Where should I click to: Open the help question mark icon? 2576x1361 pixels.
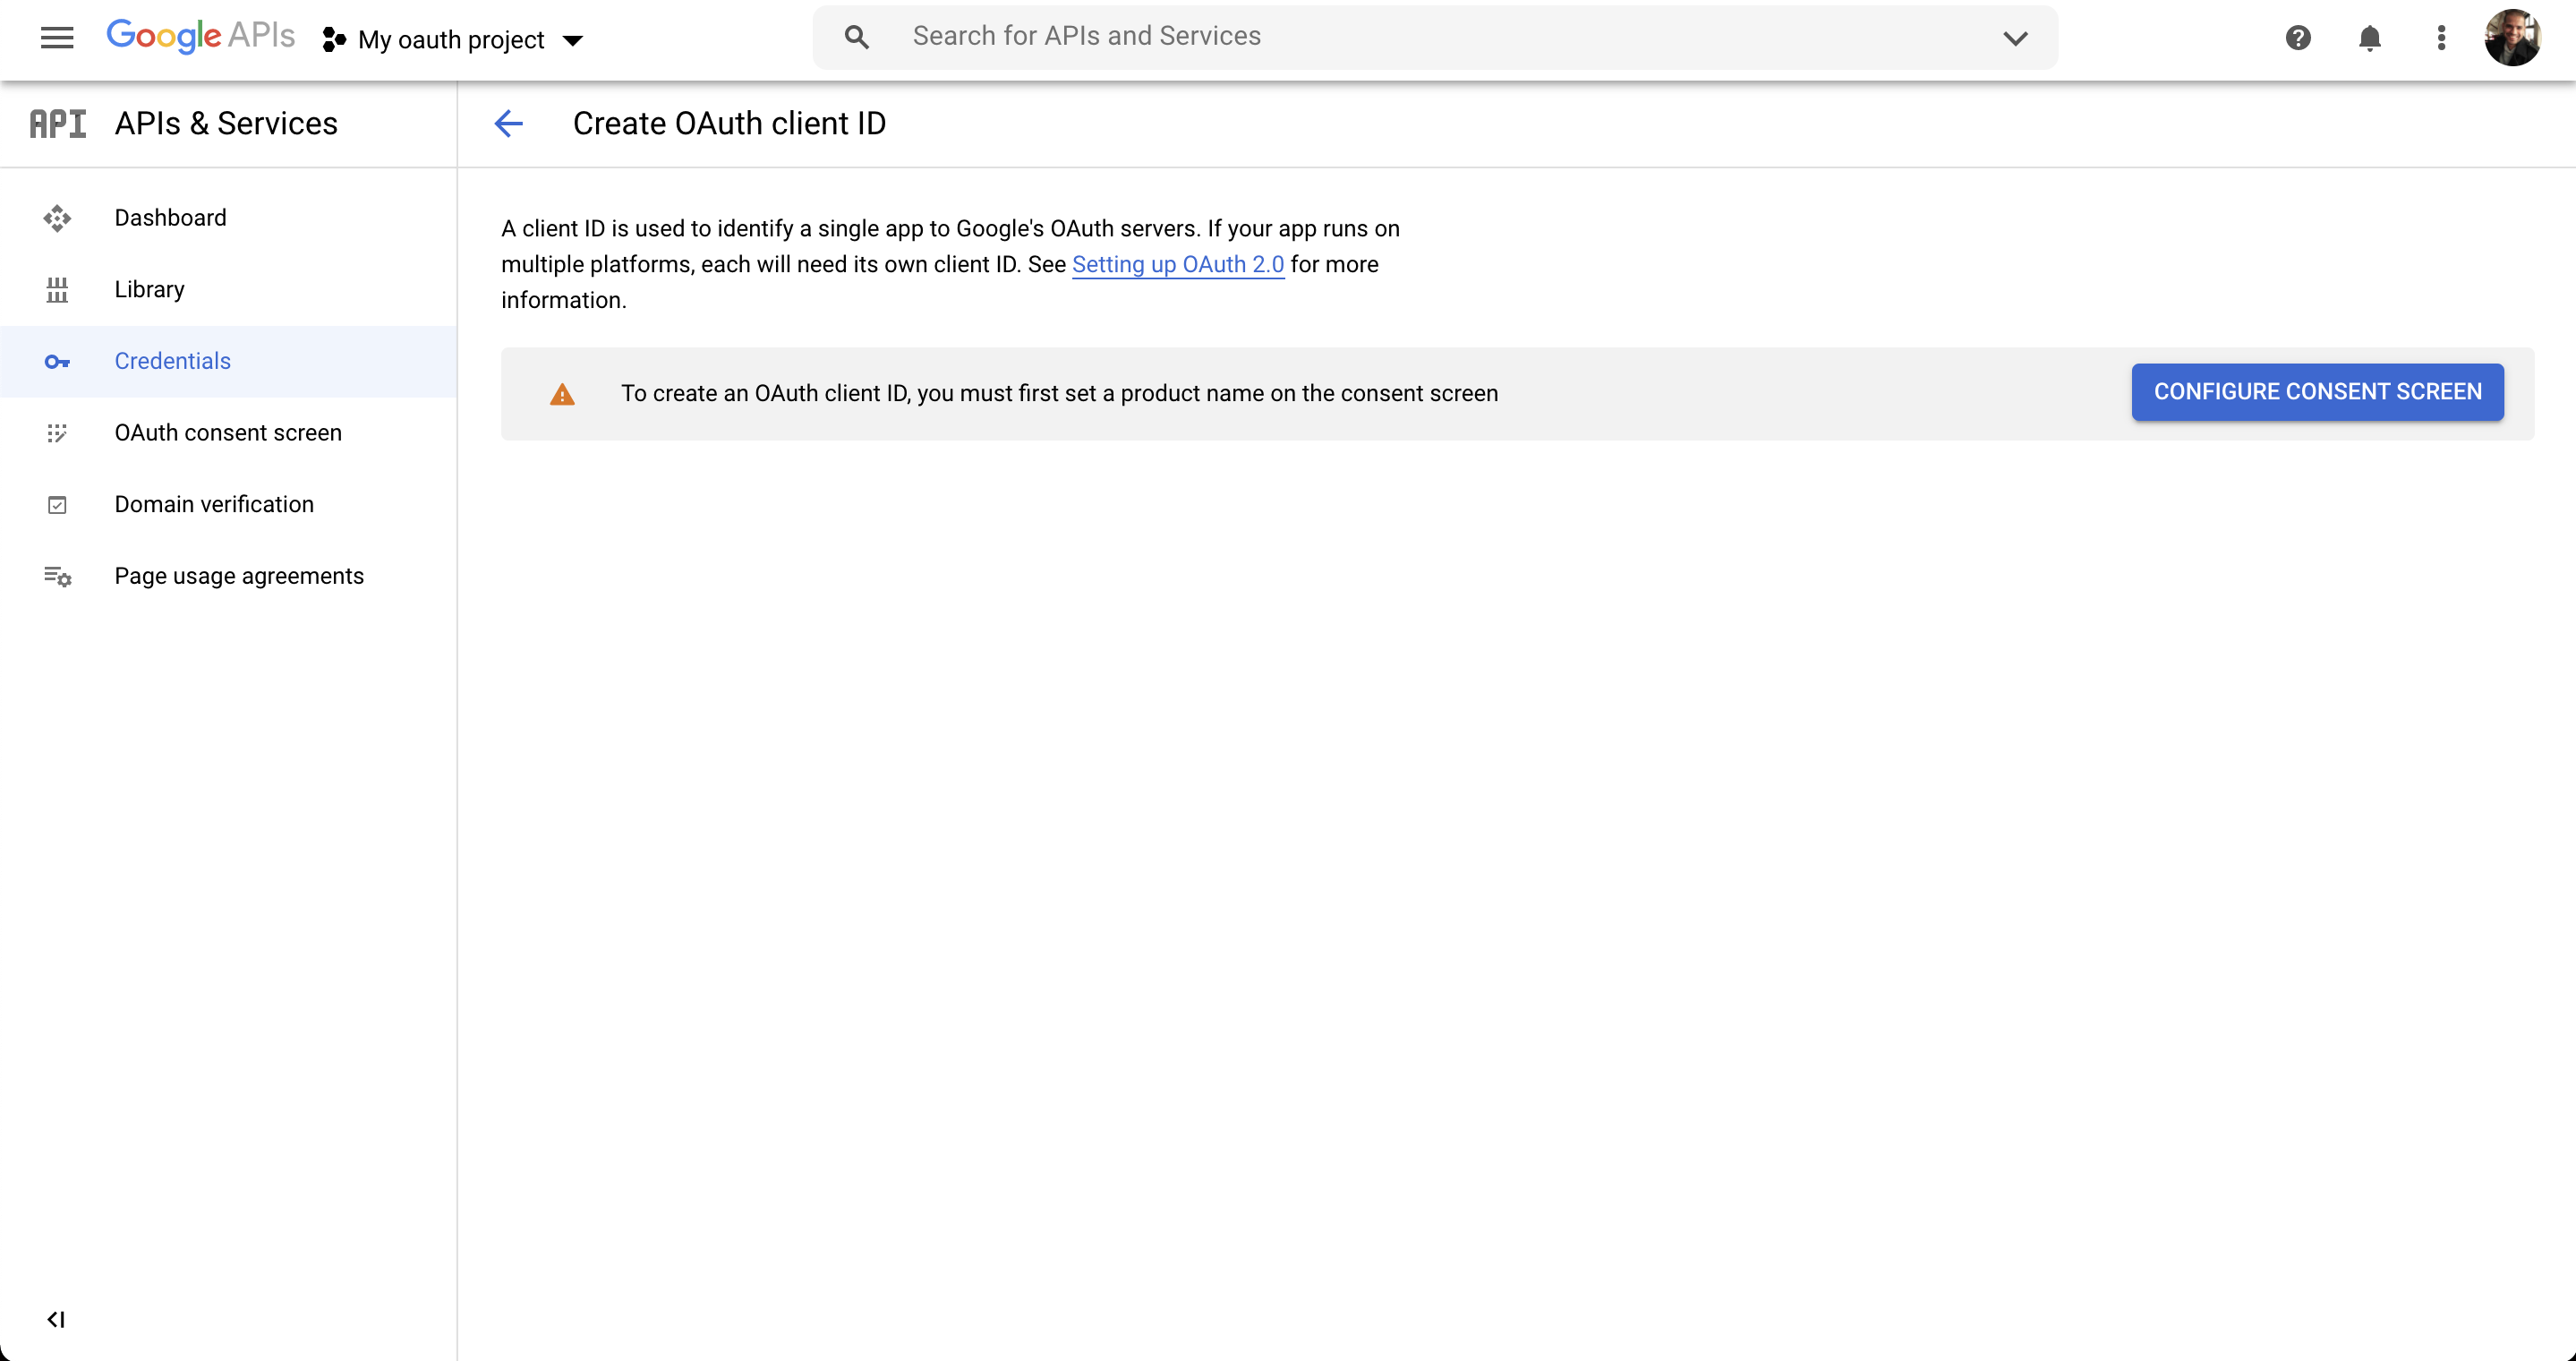pyautogui.click(x=2298, y=38)
